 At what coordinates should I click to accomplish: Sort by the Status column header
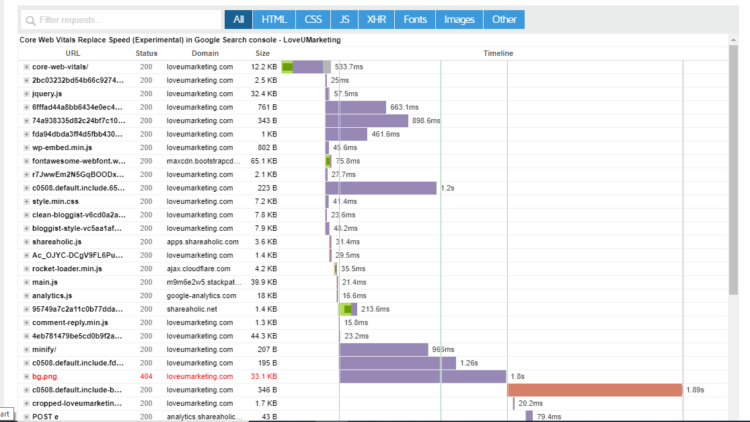pos(146,54)
